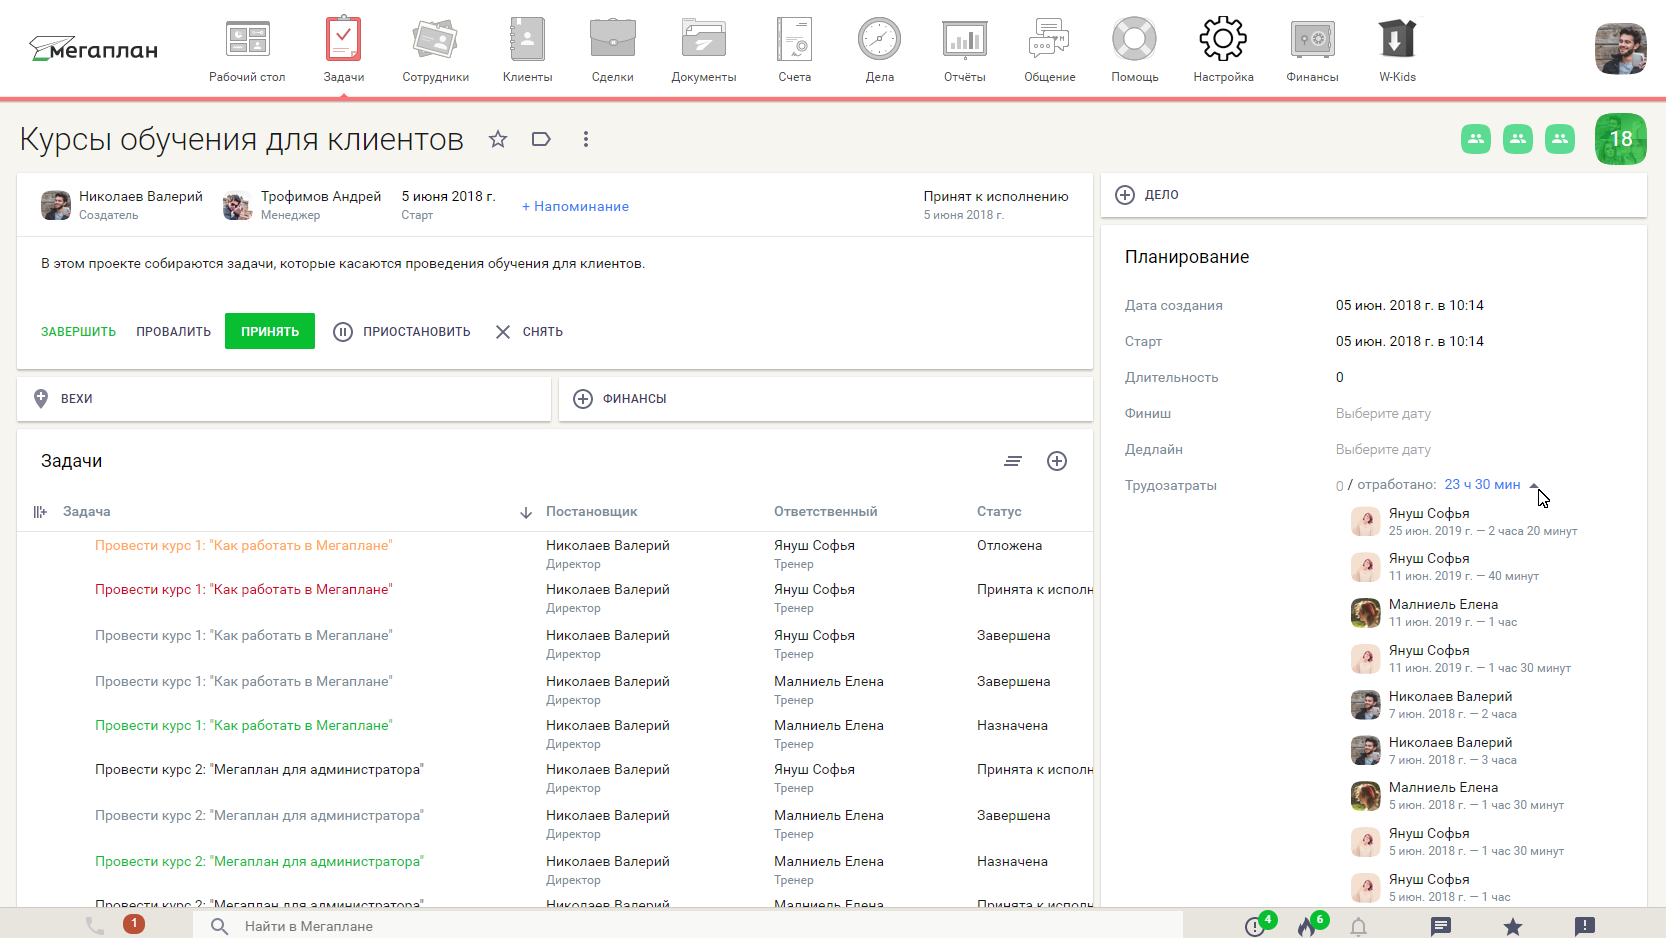Viewport: 1666px width, 938px height.
Task: Open the feedback exclamation icon
Action: coord(1585,926)
